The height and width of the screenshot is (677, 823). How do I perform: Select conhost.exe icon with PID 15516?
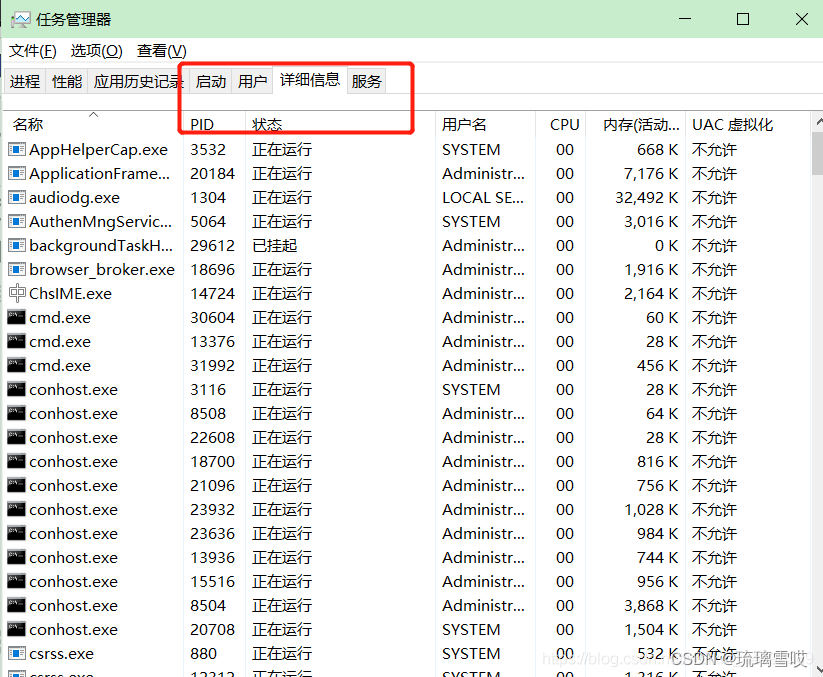point(16,581)
